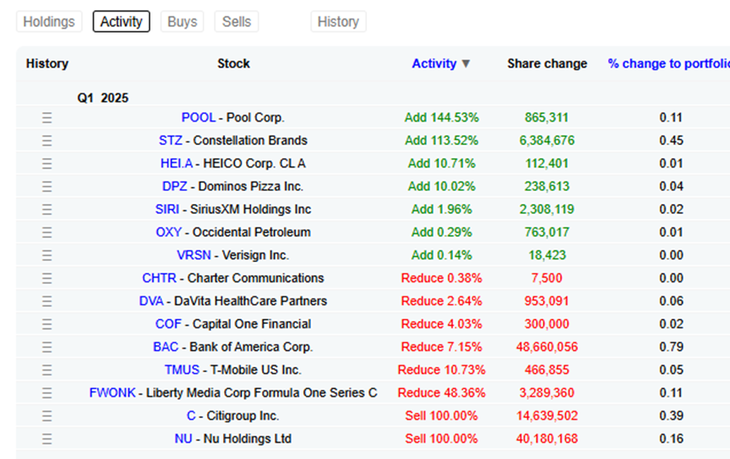
Task: Open the Buys tab
Action: pyautogui.click(x=181, y=22)
